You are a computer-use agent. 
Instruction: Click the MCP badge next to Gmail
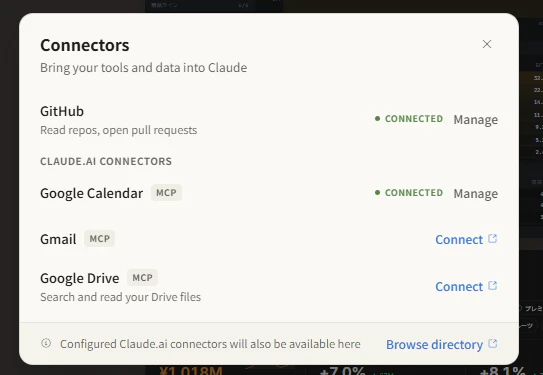pos(99,239)
